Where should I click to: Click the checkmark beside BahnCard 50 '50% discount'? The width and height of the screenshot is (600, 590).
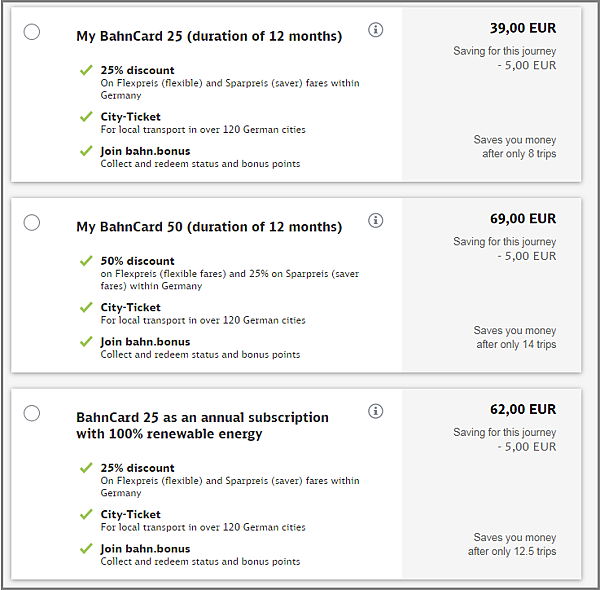pyautogui.click(x=86, y=261)
